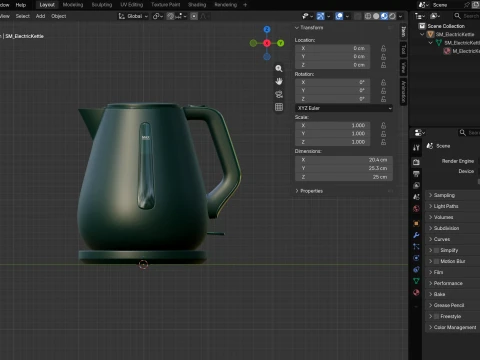Open the Object Data mesh tab icon
This screenshot has height=360, width=480.
(416, 281)
